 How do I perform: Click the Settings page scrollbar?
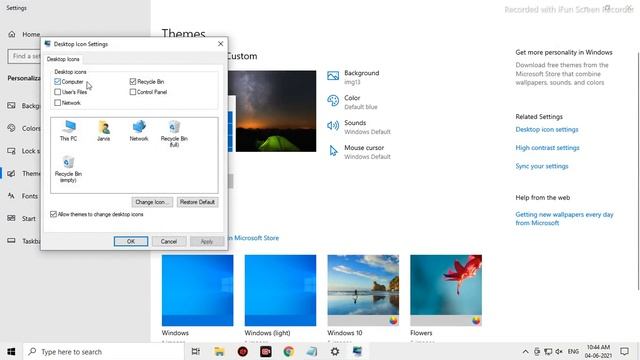coord(638,171)
